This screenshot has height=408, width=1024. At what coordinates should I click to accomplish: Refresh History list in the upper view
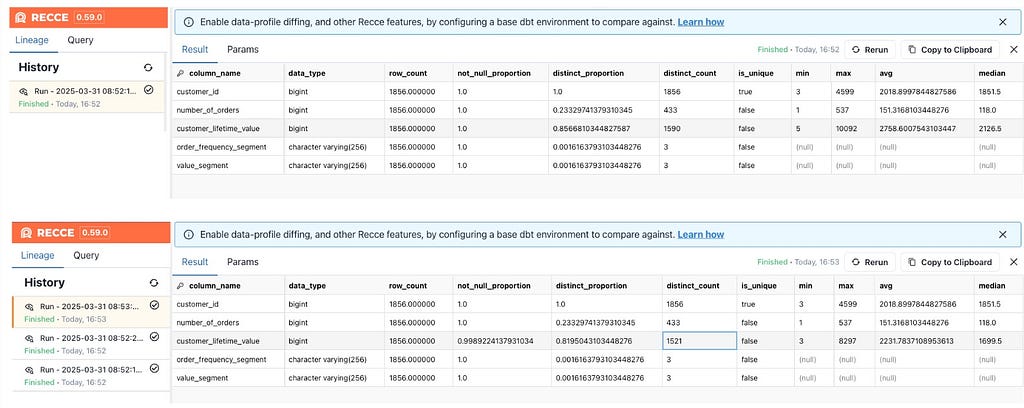tap(148, 67)
